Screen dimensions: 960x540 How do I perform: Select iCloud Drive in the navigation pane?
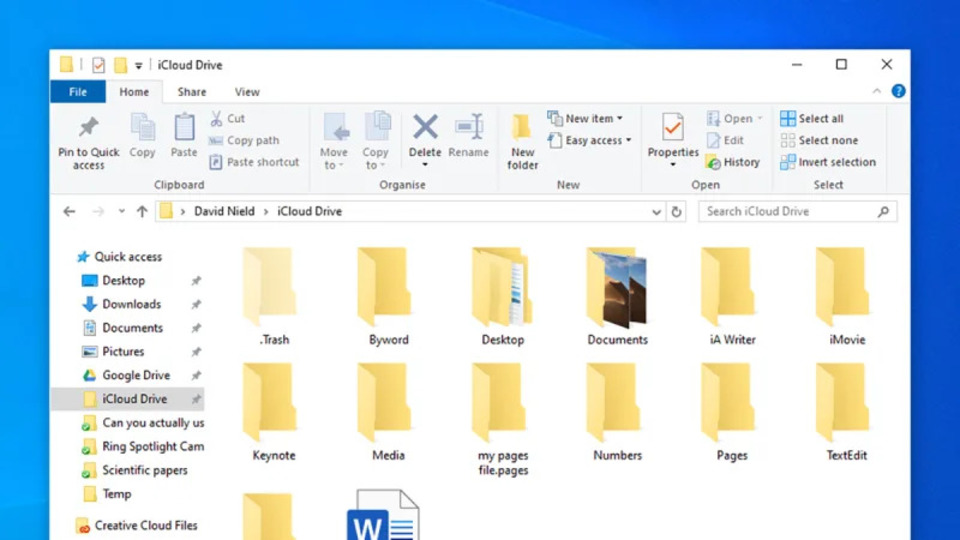pyautogui.click(x=128, y=399)
